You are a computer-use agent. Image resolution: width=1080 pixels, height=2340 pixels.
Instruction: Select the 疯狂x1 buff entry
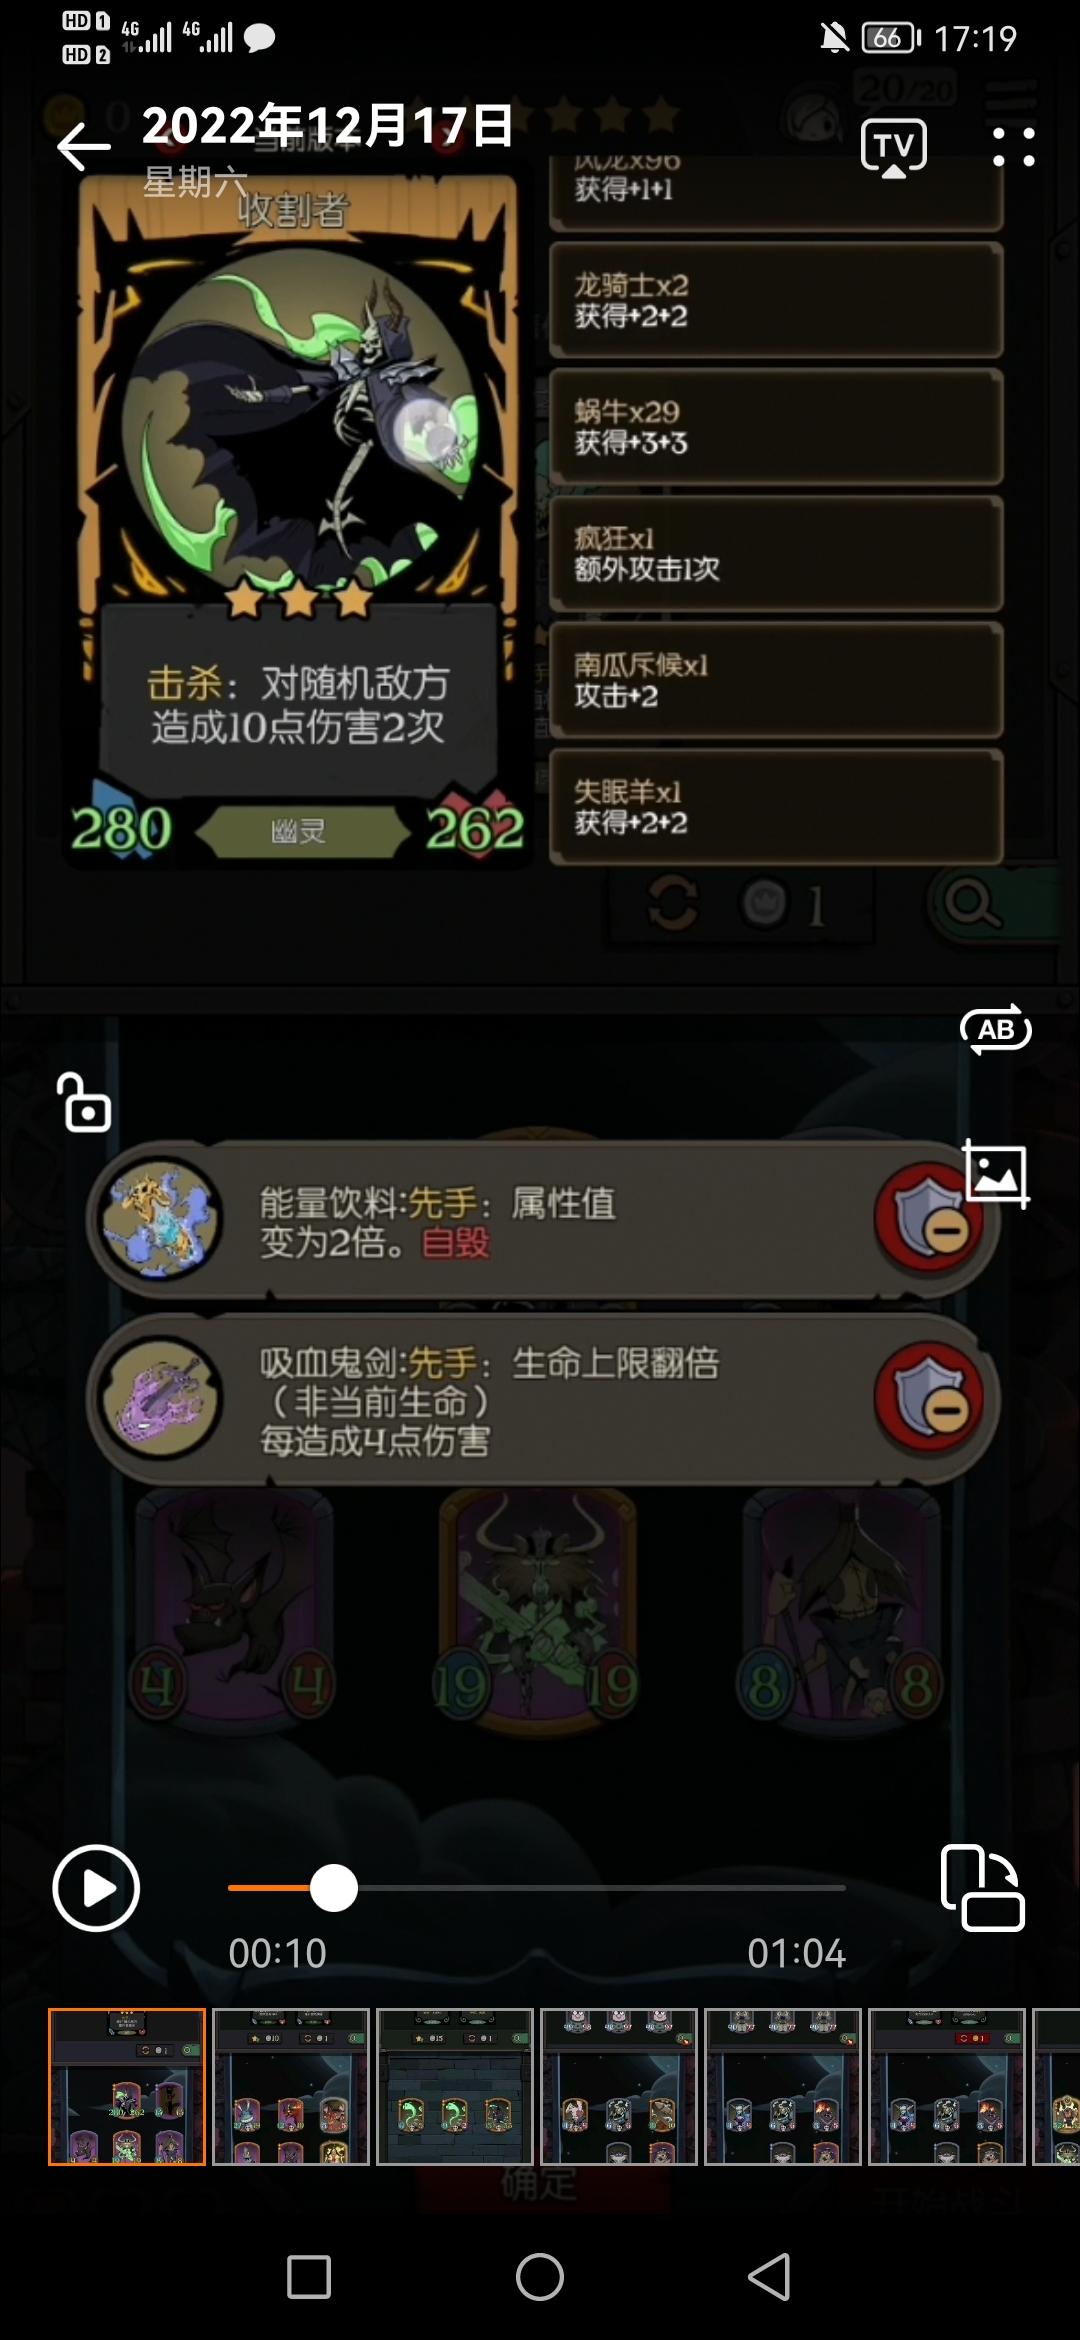coord(776,553)
